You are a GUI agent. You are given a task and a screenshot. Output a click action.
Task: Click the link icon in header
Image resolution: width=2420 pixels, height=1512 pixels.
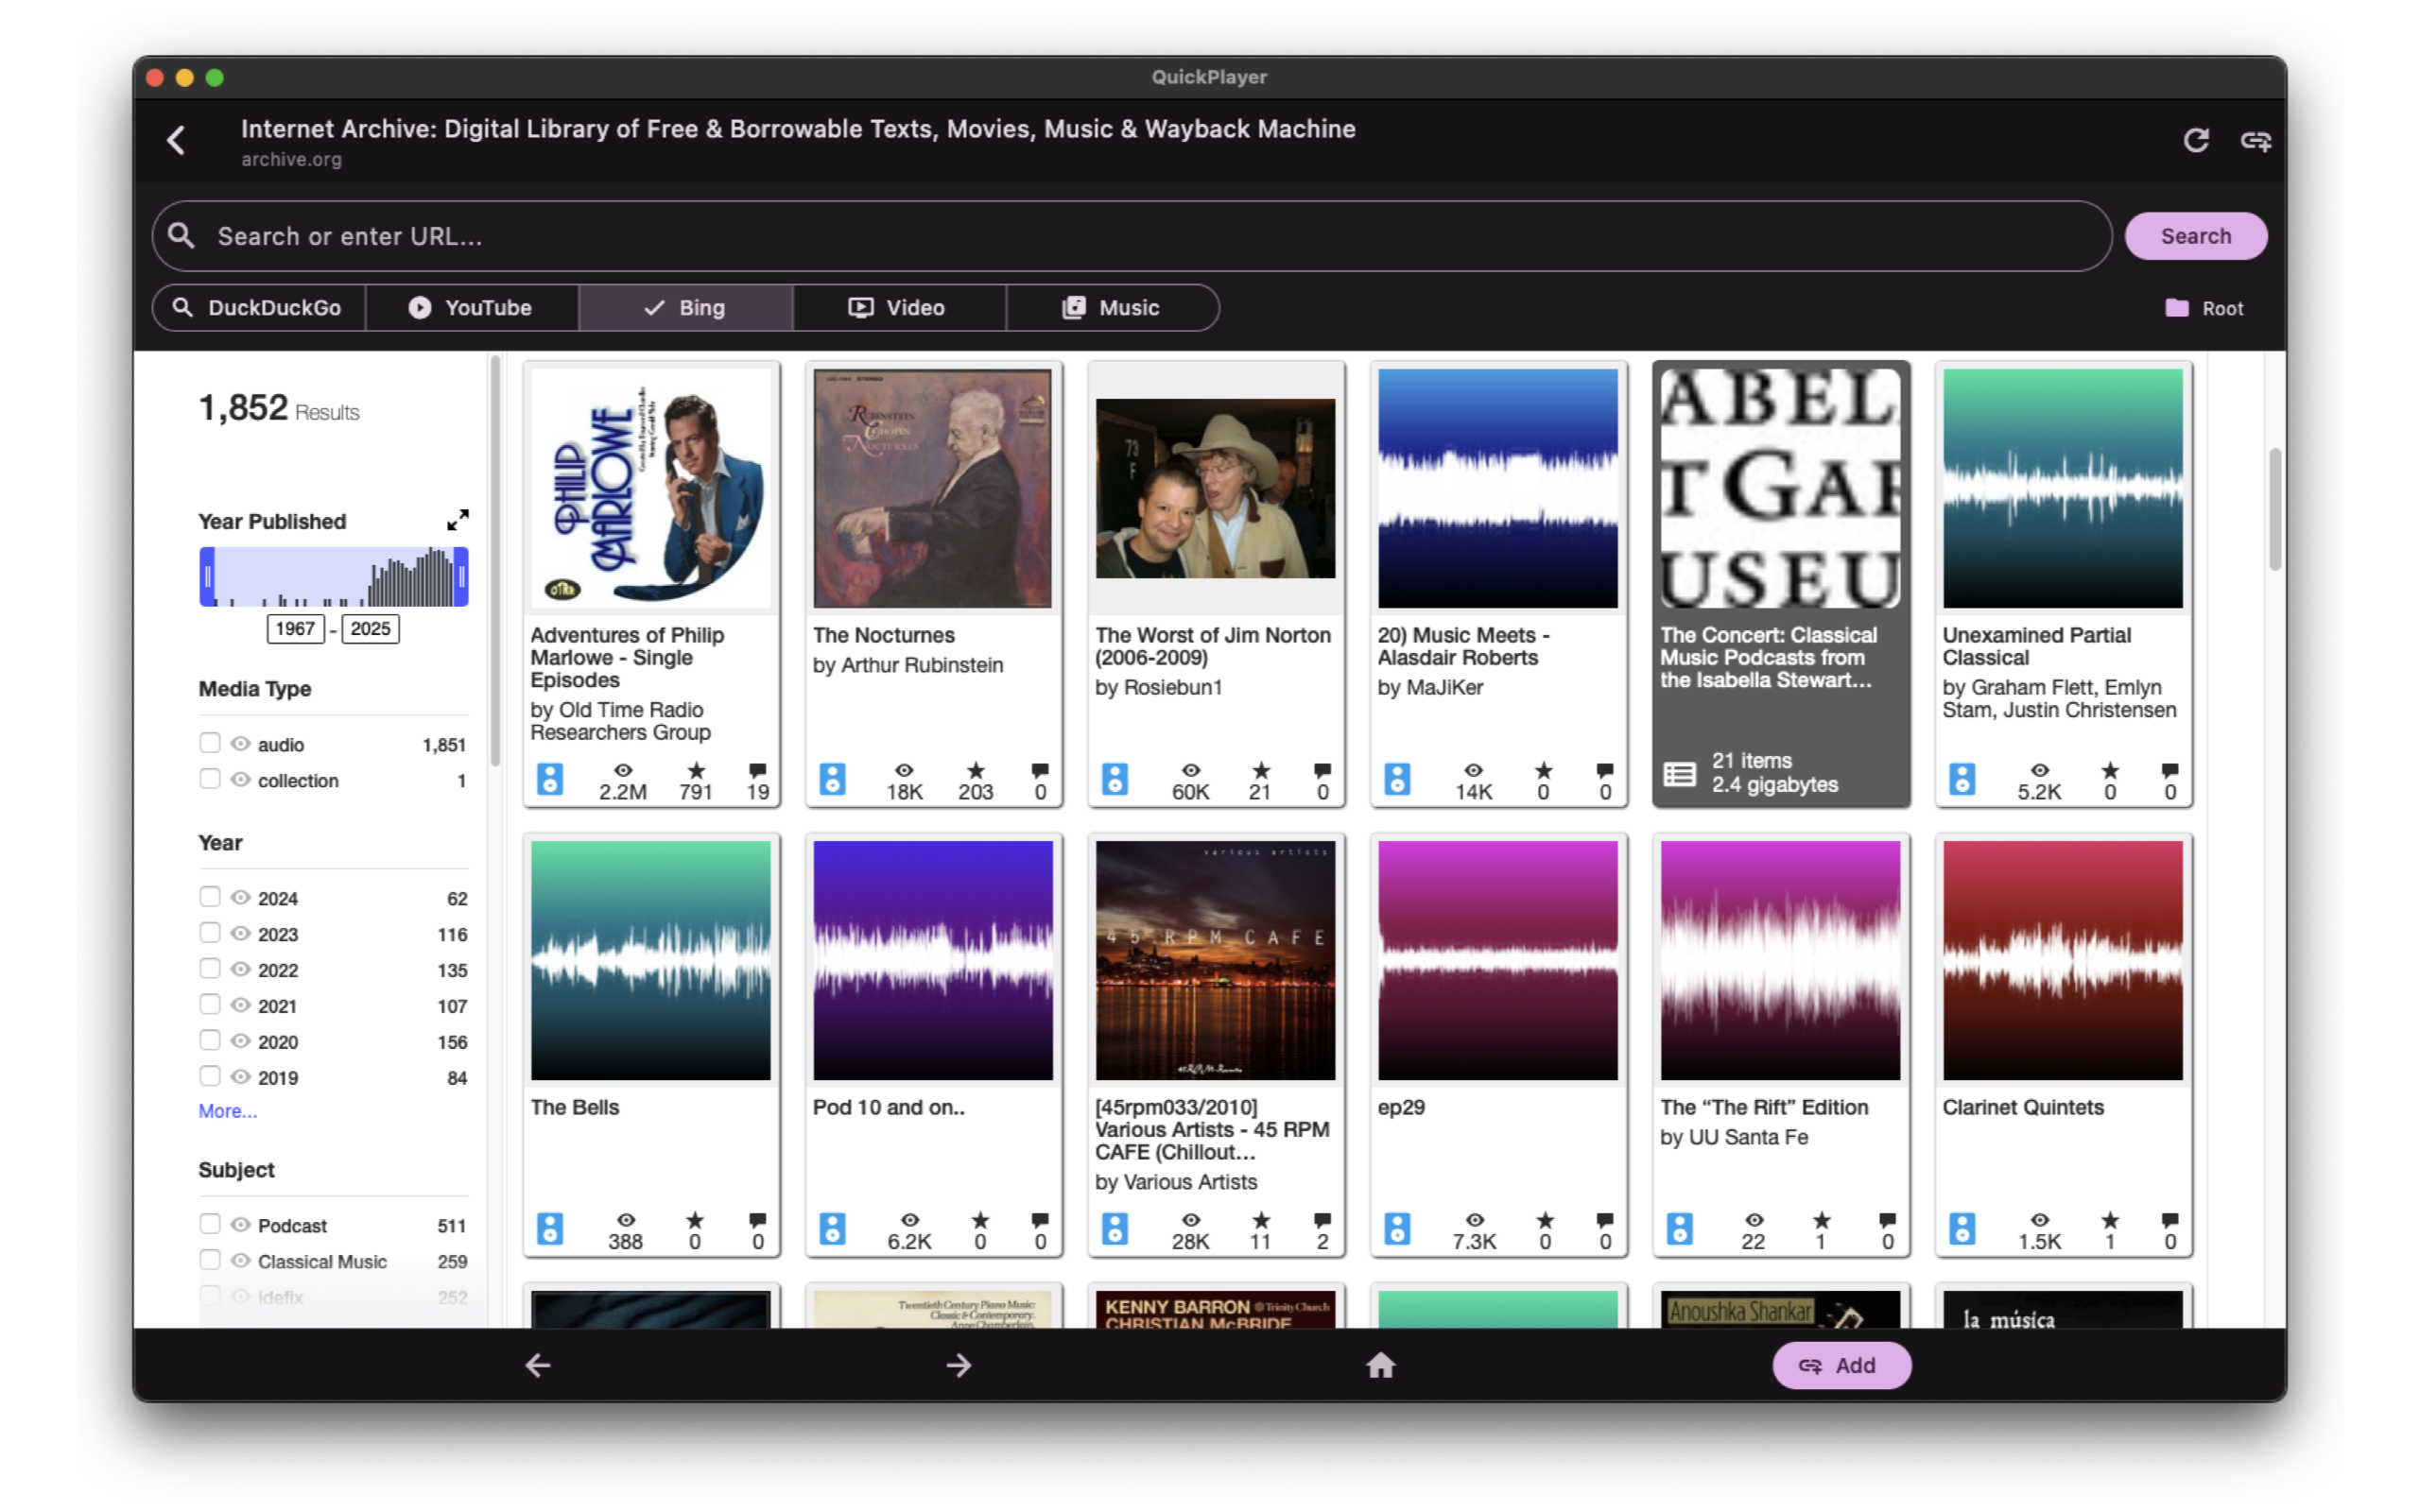2255,140
